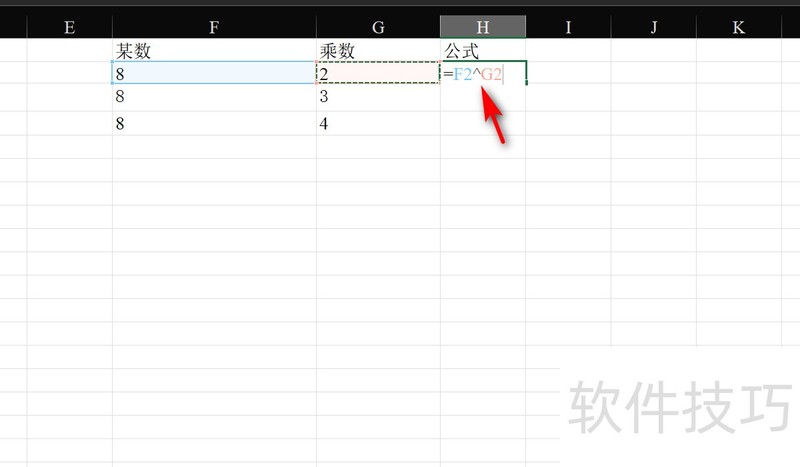Select column K header
This screenshot has width=800, height=467.
(738, 27)
